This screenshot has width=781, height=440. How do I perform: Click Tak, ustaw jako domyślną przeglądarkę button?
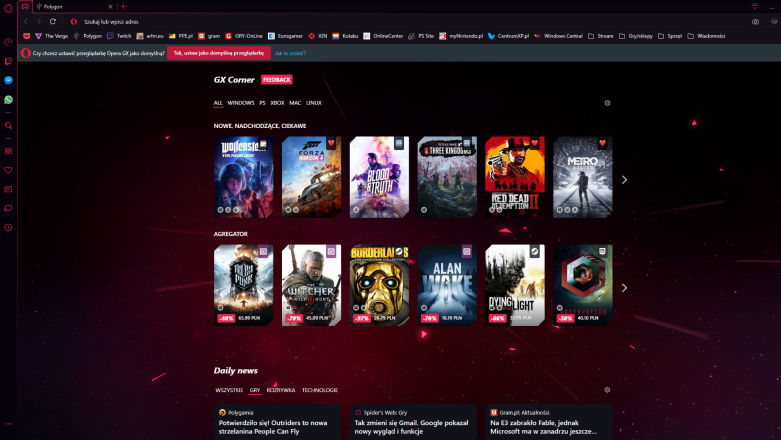(219, 53)
